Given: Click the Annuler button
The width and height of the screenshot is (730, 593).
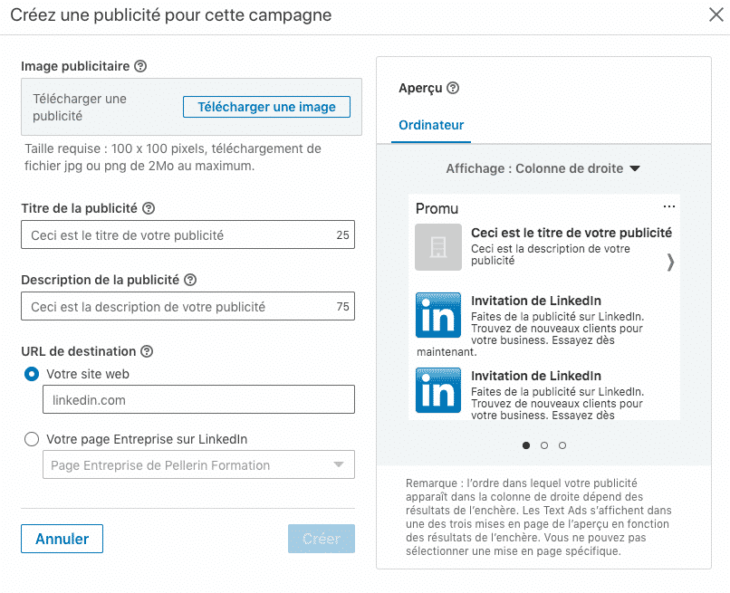Looking at the screenshot, I should coord(62,539).
